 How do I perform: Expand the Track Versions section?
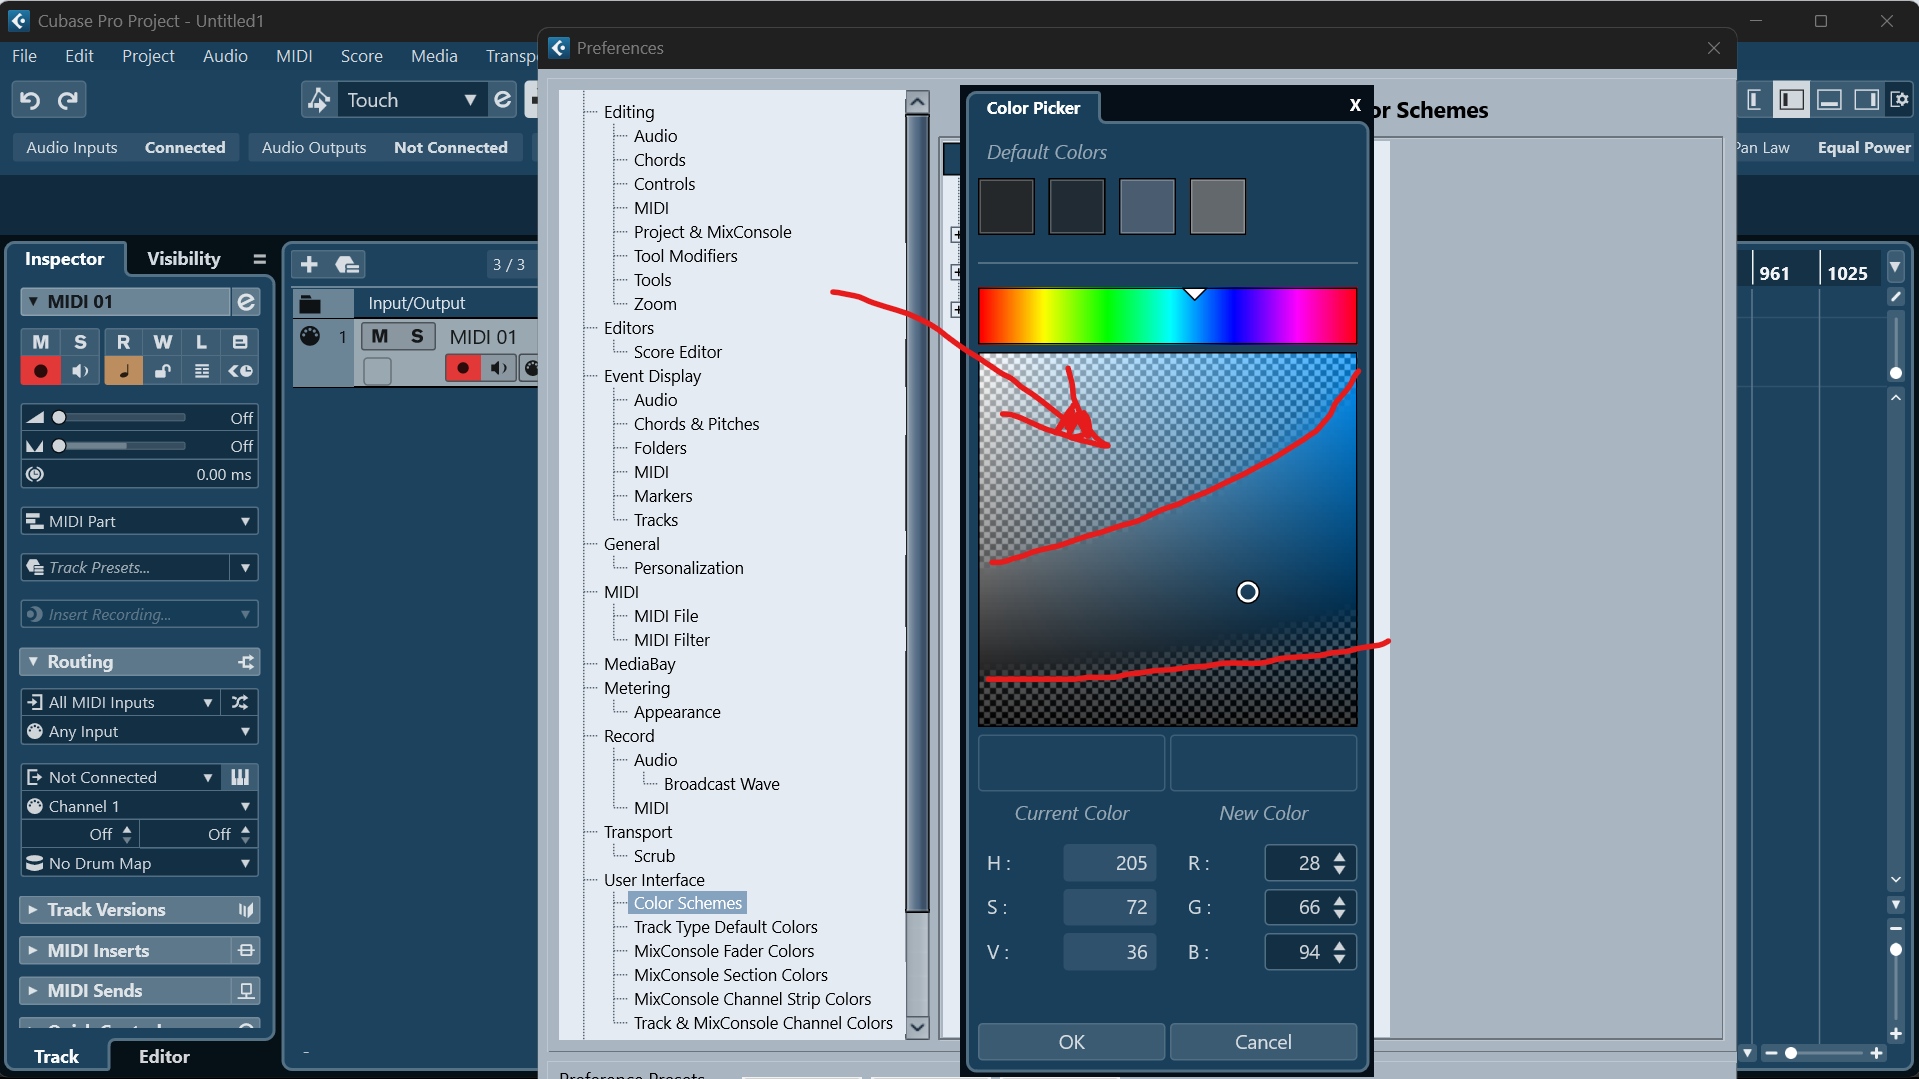click(x=33, y=910)
